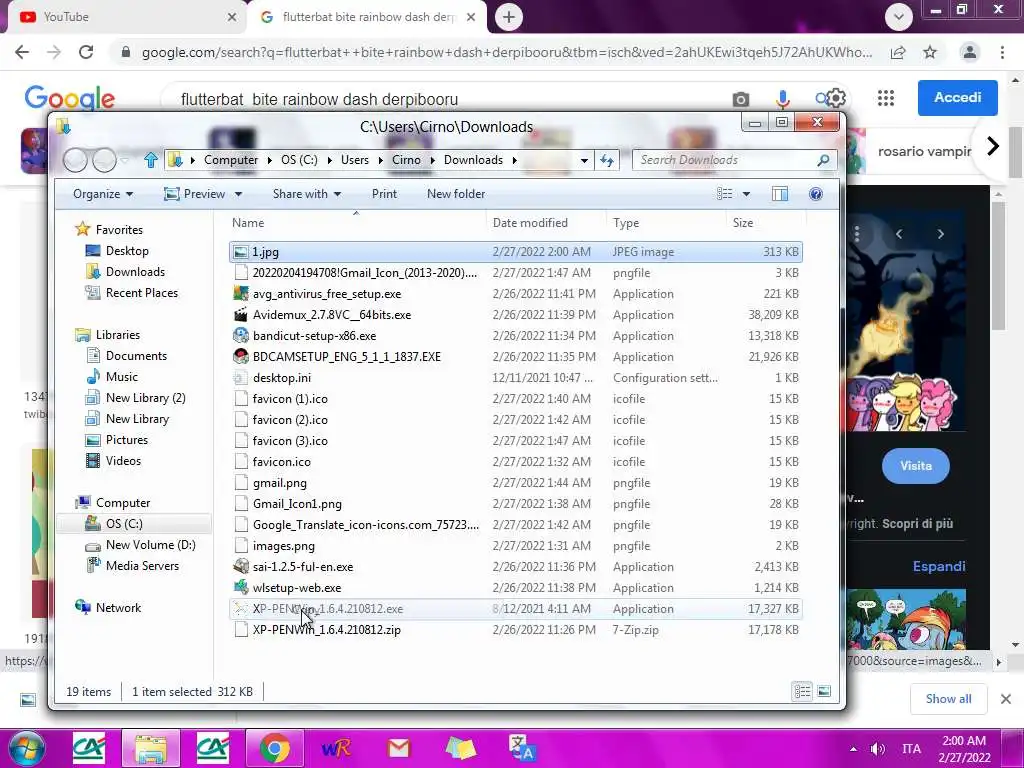
Task: Click taskbar volume speaker icon
Action: pos(877,748)
